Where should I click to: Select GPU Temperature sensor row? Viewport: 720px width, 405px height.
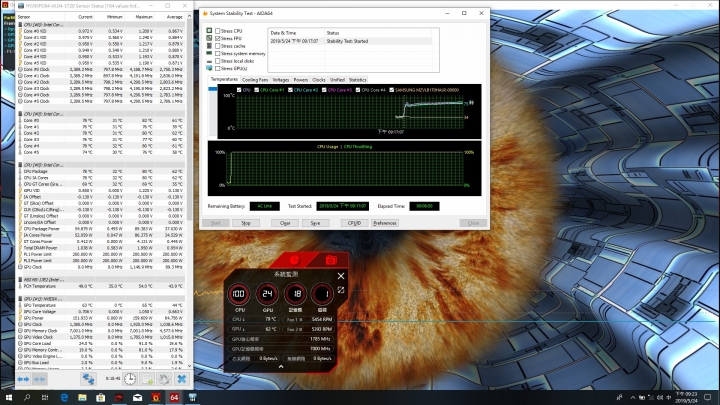101,305
